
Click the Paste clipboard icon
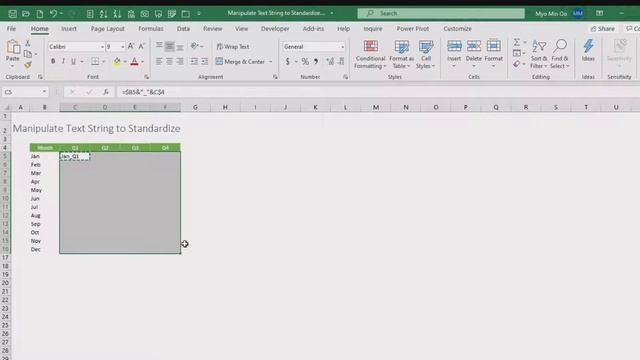tap(13, 47)
